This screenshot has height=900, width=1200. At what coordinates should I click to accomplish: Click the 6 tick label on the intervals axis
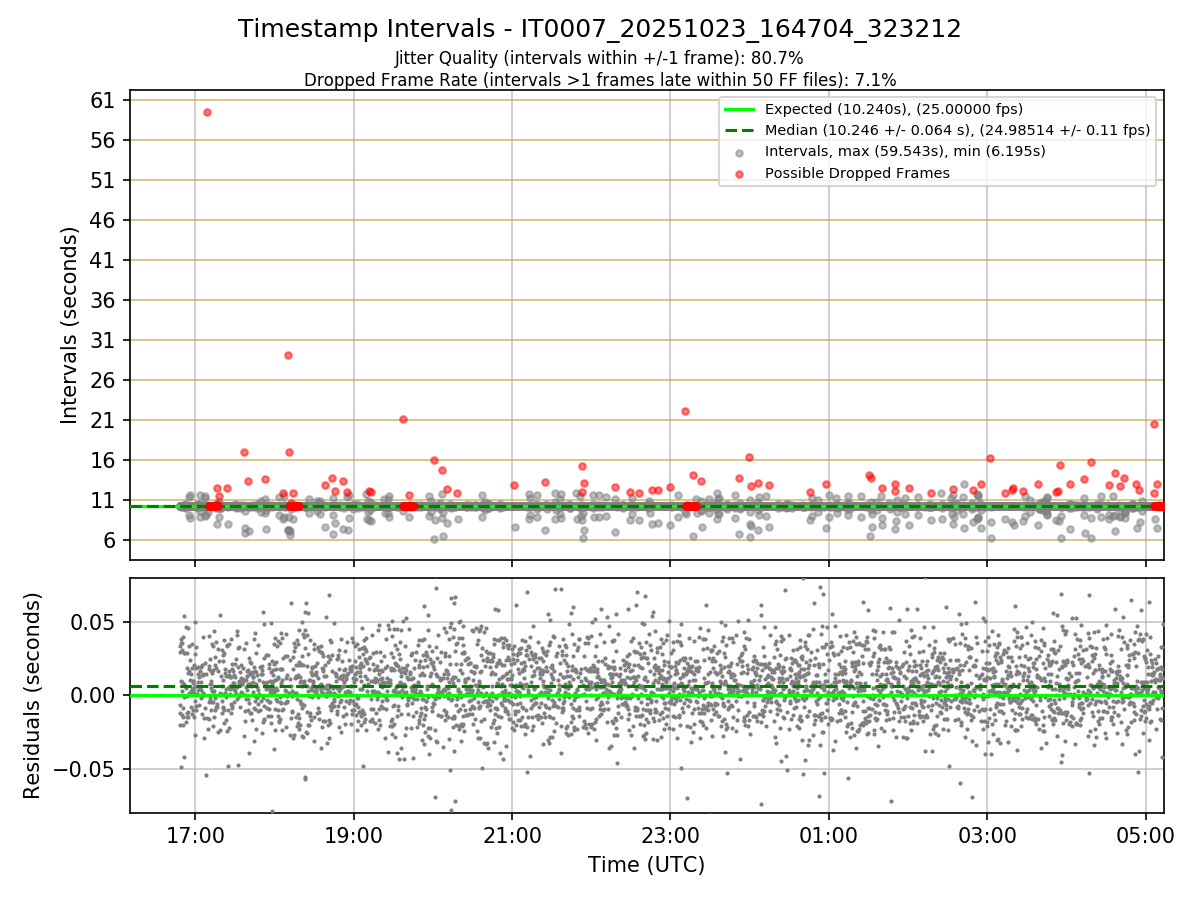coord(111,540)
